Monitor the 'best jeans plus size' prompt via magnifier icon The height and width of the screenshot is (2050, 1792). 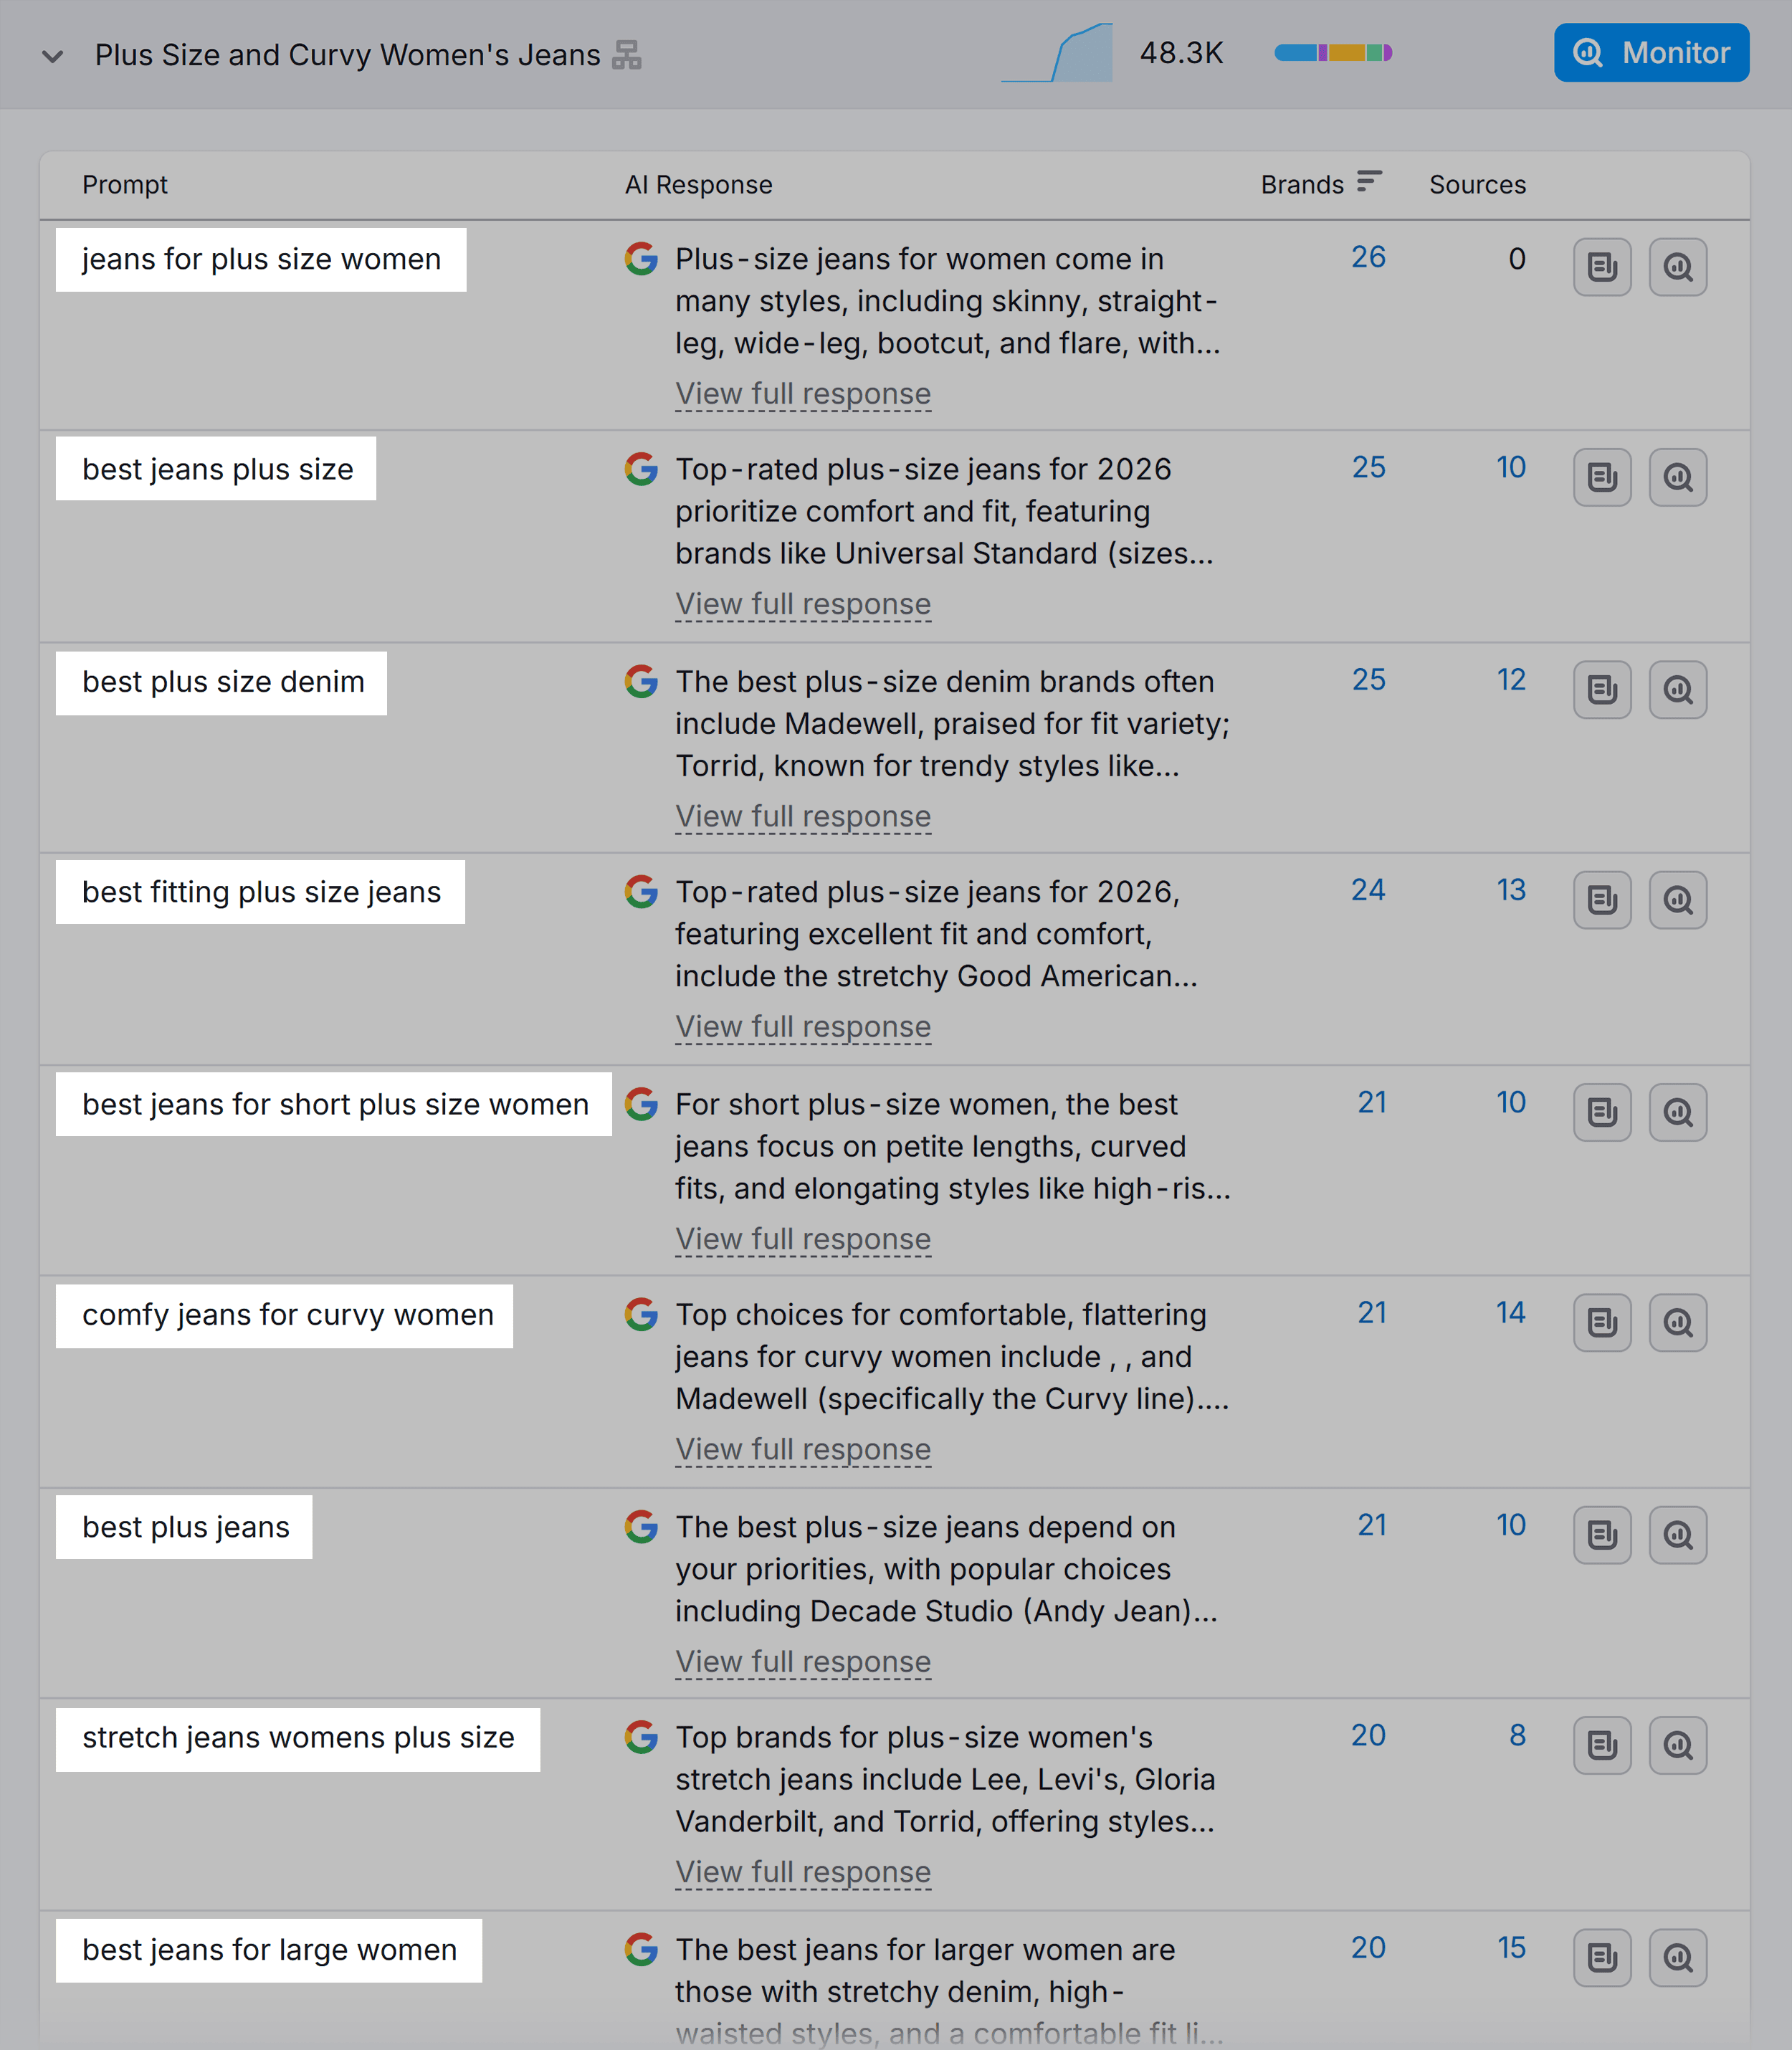click(x=1677, y=478)
